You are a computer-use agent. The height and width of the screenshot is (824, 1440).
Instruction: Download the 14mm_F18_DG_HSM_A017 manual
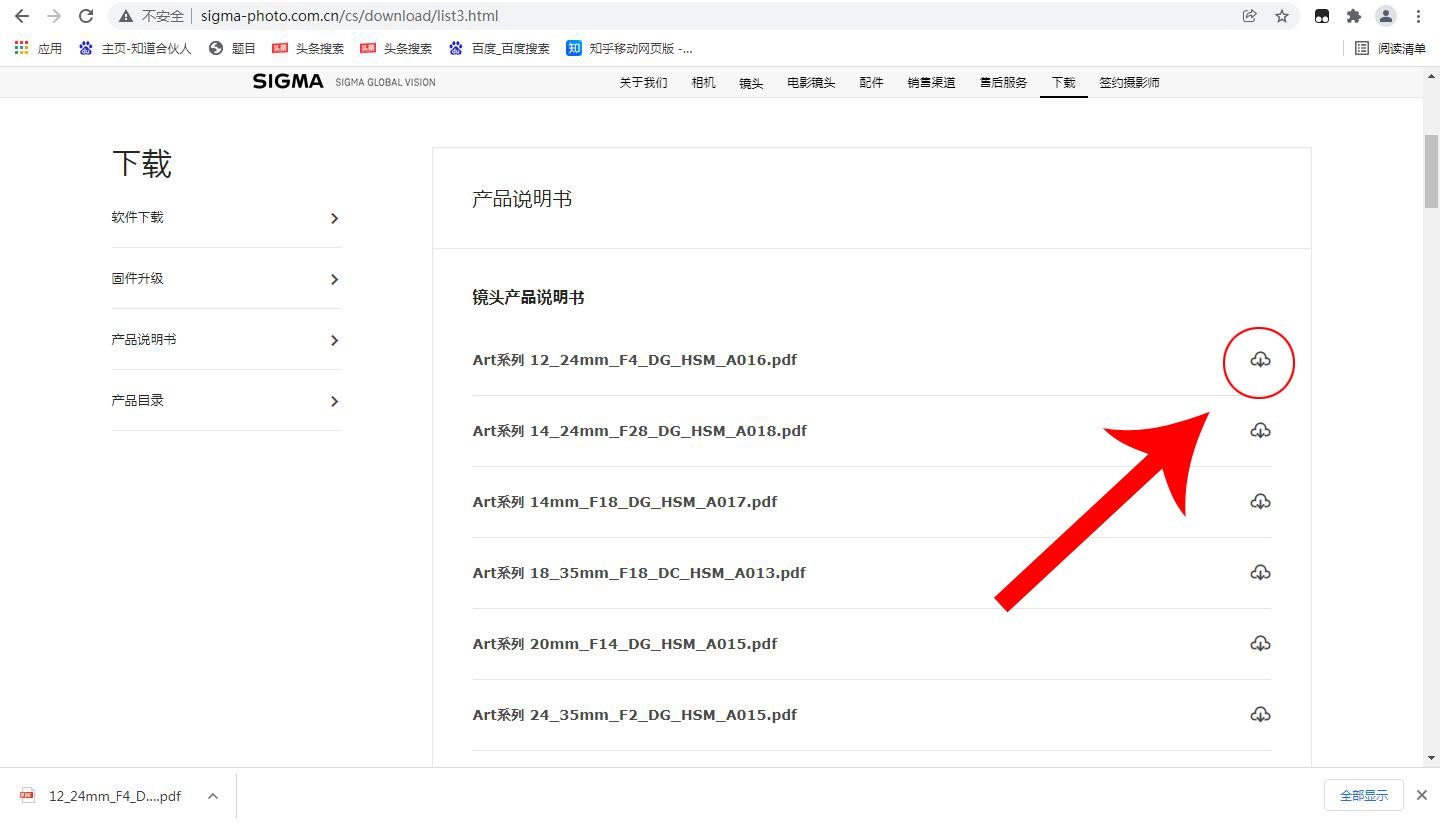(1260, 501)
